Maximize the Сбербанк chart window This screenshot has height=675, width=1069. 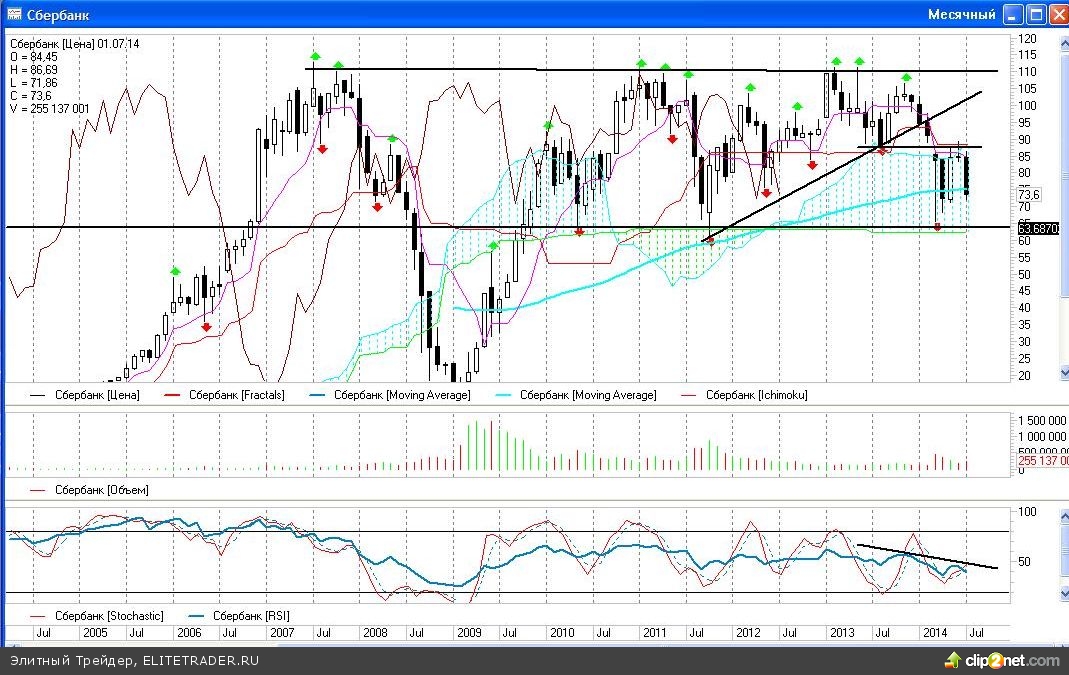[1036, 14]
